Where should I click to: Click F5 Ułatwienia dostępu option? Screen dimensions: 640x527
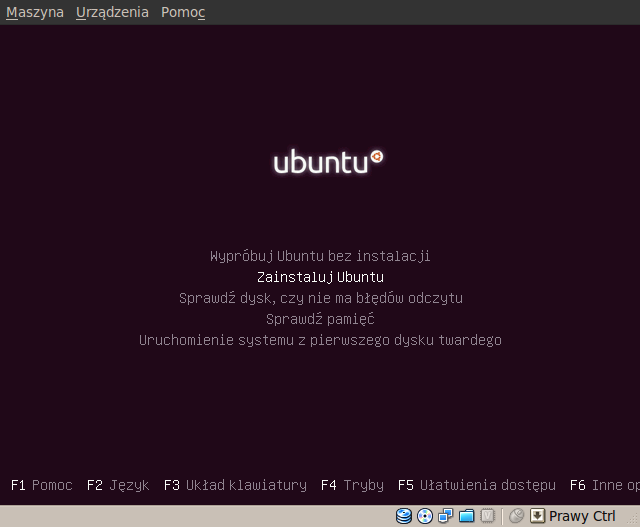[477, 485]
